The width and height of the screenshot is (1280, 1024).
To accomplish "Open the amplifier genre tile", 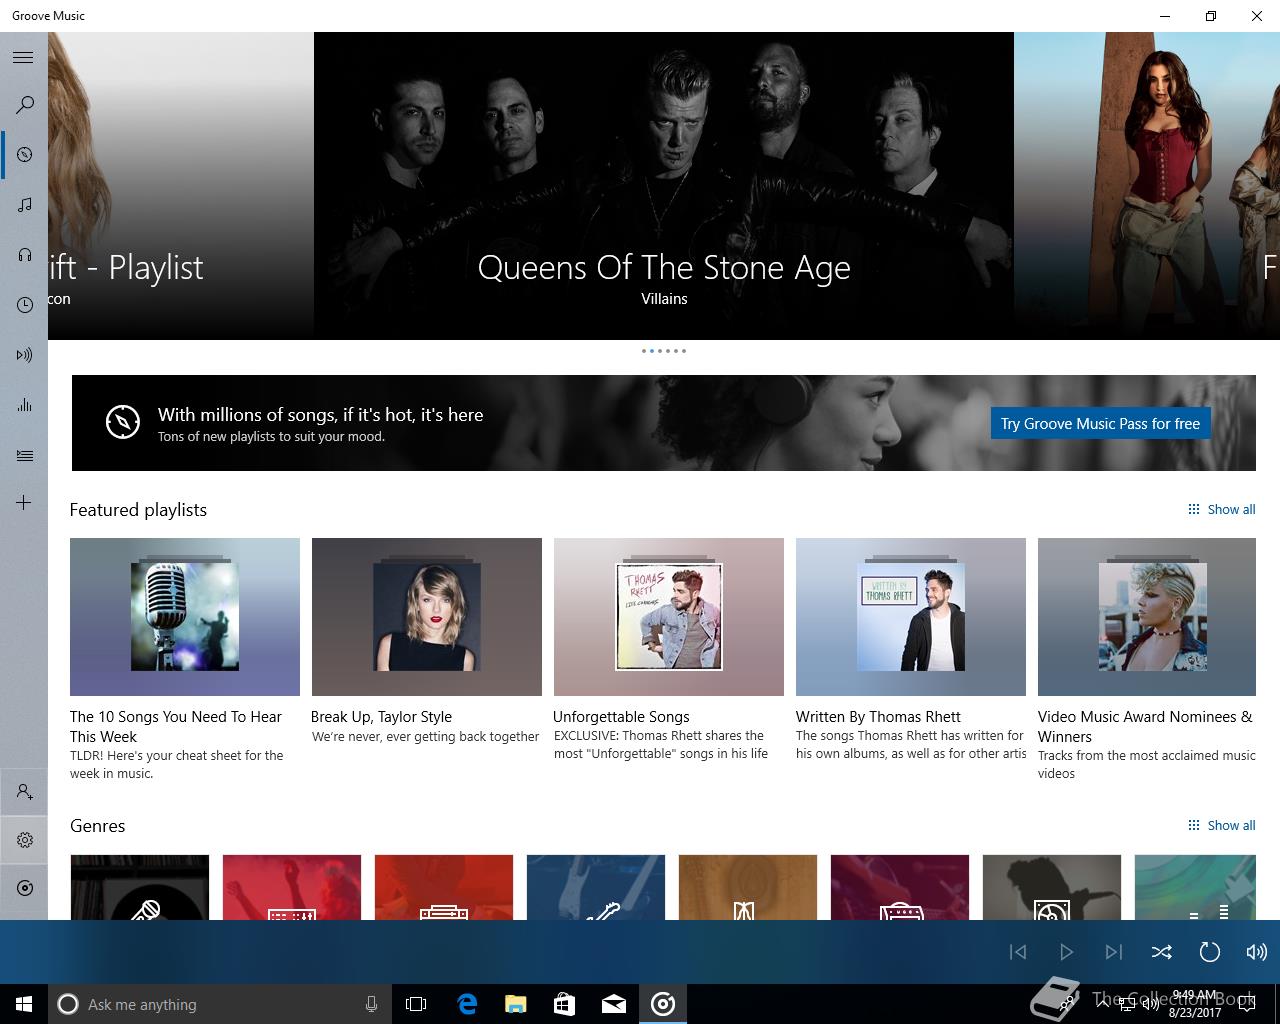I will pos(900,887).
